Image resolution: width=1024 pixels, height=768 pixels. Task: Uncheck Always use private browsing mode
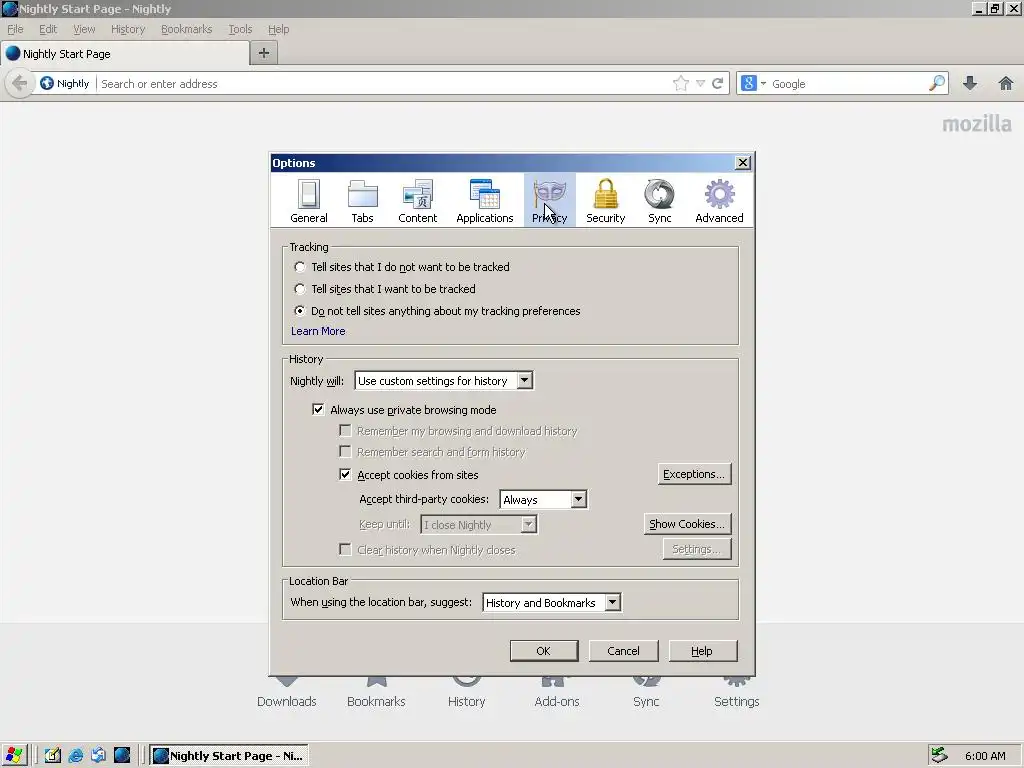(318, 409)
